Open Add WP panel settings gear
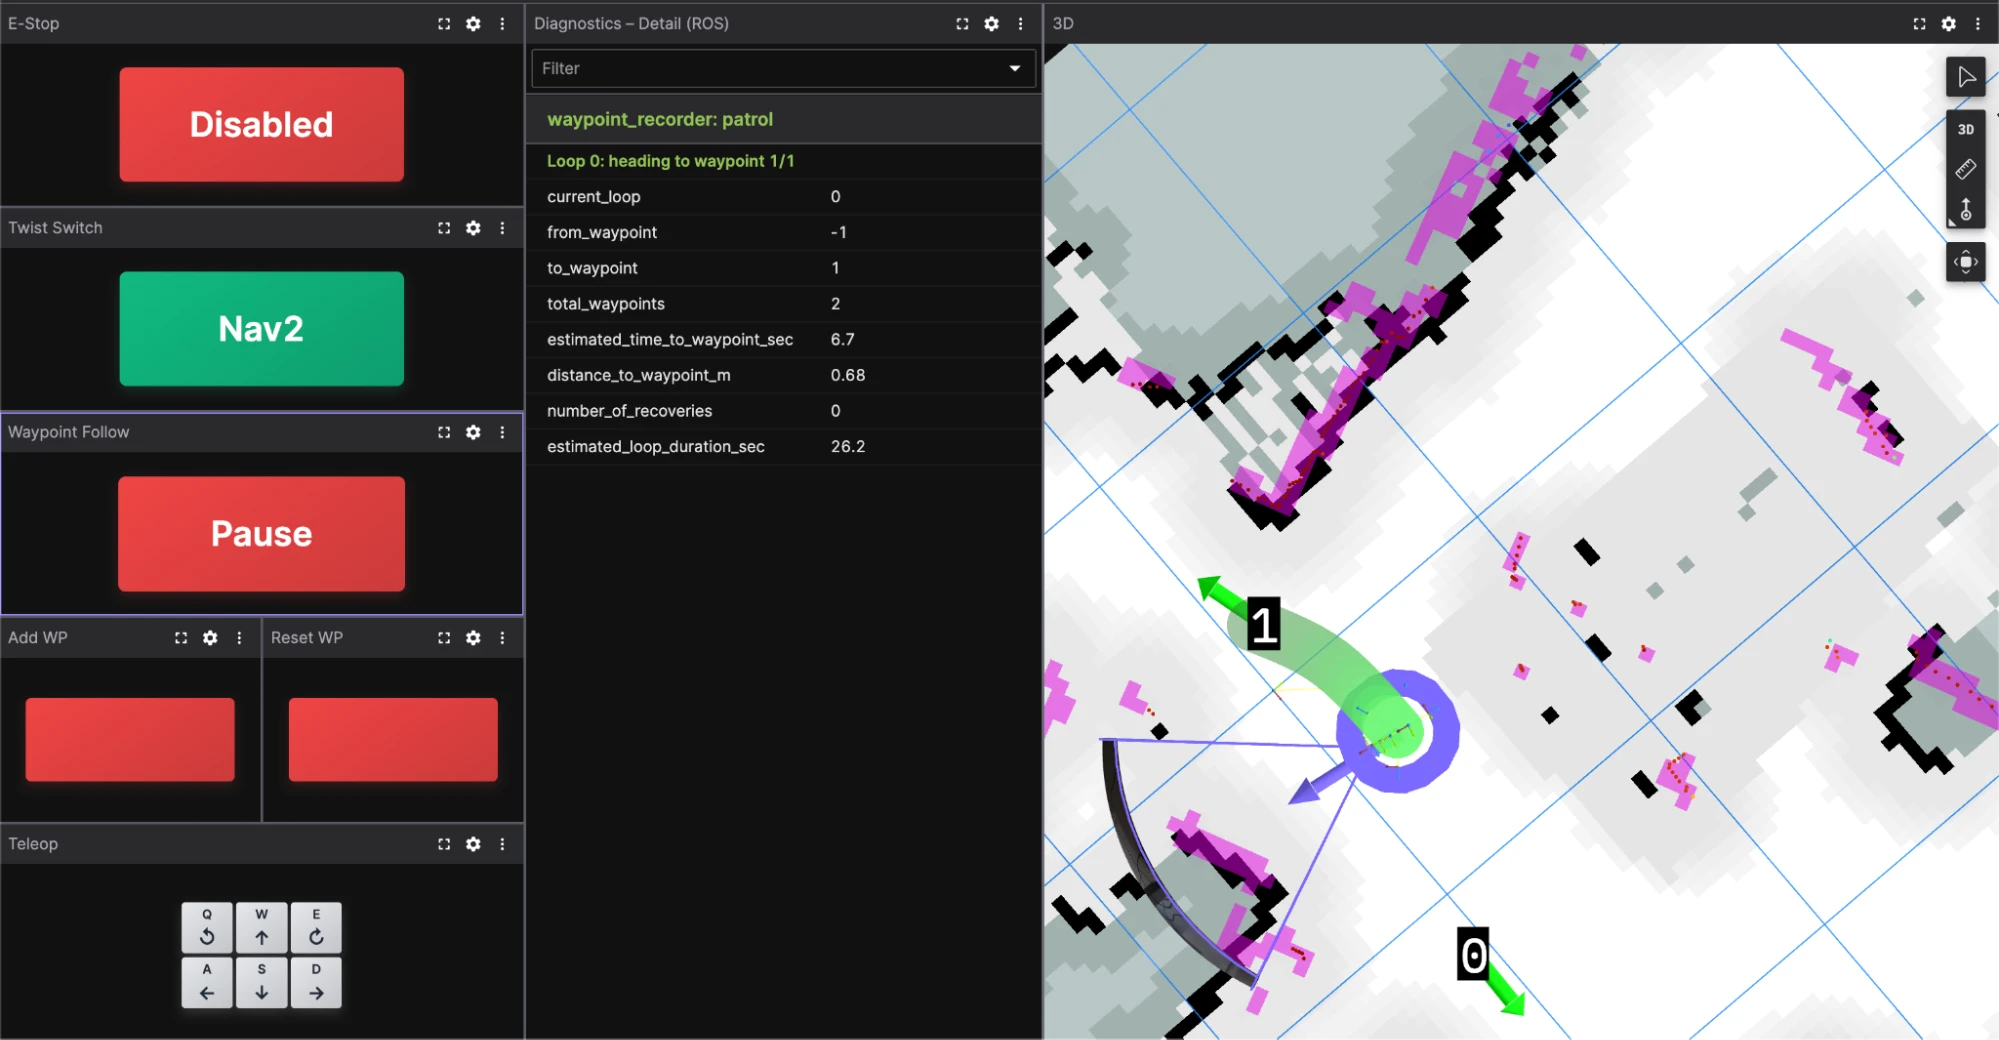1999x1040 pixels. pos(210,637)
